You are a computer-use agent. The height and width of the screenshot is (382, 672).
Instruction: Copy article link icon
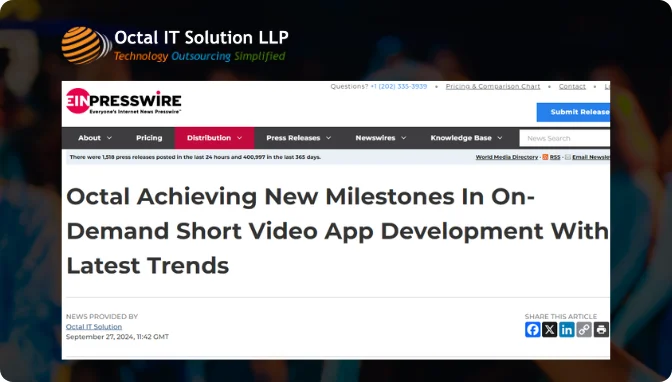584,330
